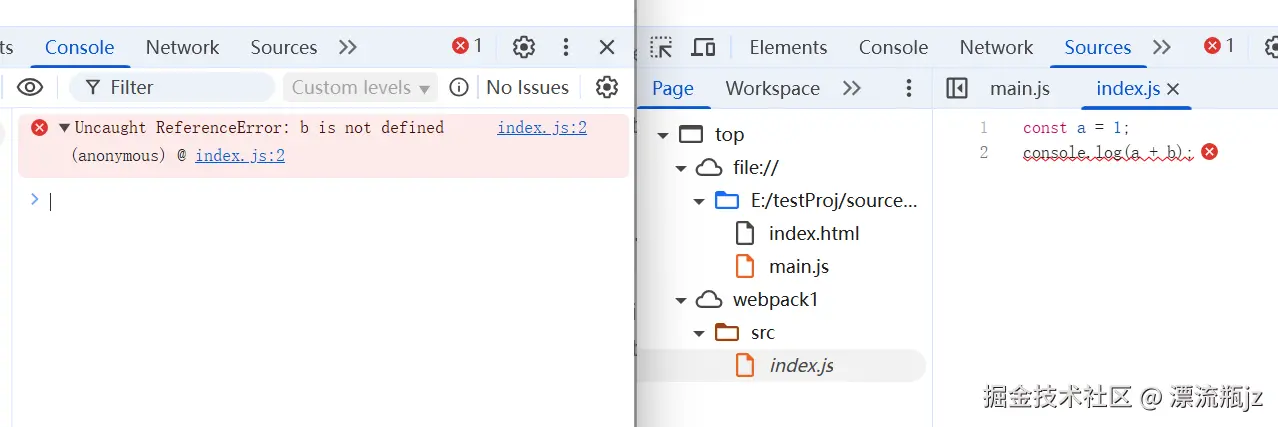Collapse the src folder
This screenshot has width=1278, height=427.
(699, 332)
